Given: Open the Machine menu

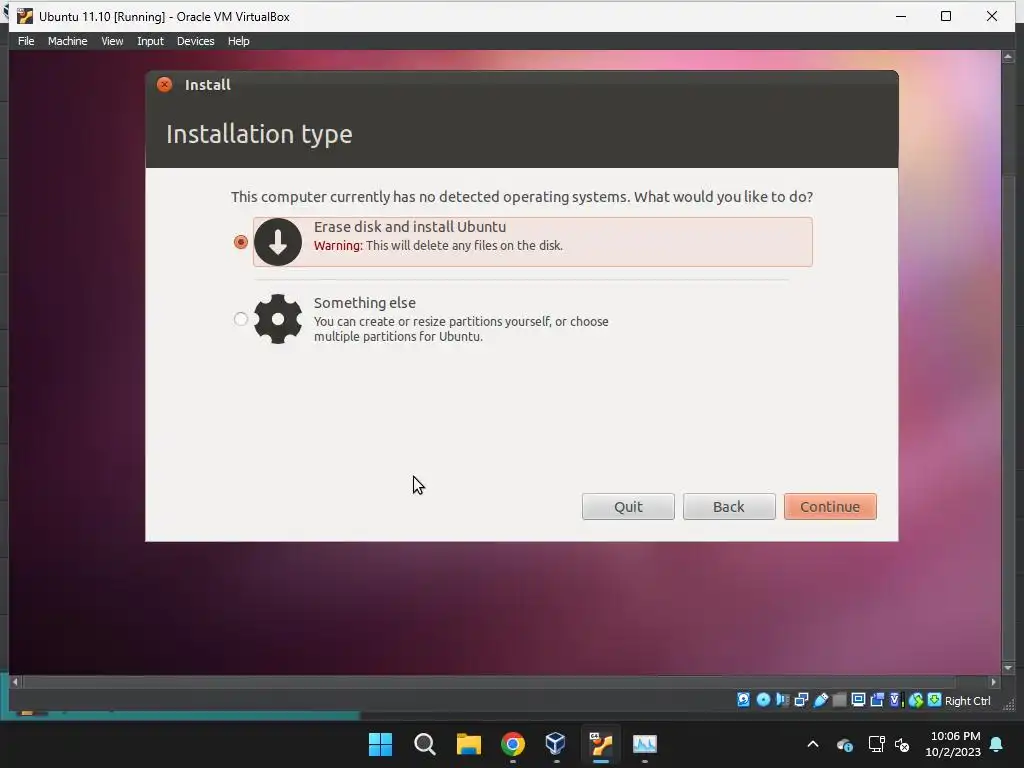Looking at the screenshot, I should tap(67, 41).
